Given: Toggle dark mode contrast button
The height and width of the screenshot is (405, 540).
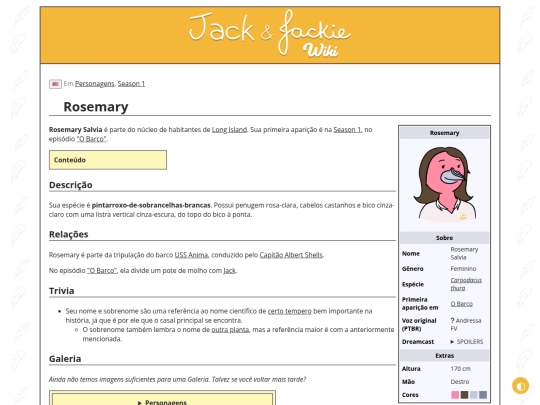Looking at the screenshot, I should tap(520, 386).
